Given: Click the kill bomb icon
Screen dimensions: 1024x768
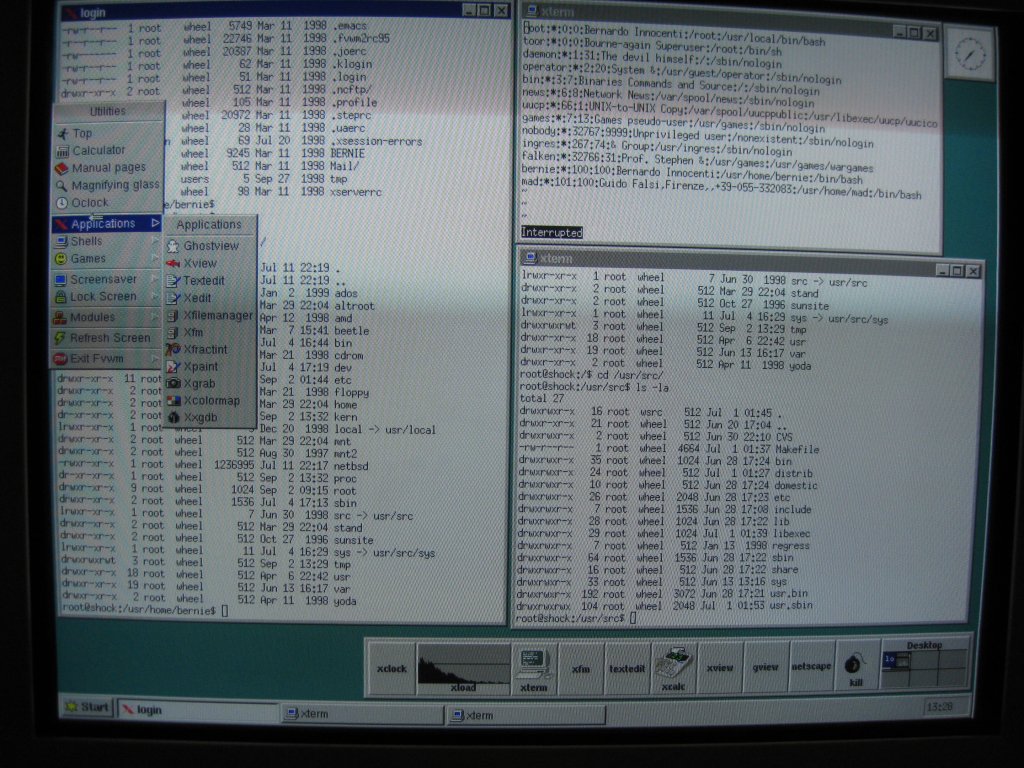Looking at the screenshot, I should click(x=855, y=668).
